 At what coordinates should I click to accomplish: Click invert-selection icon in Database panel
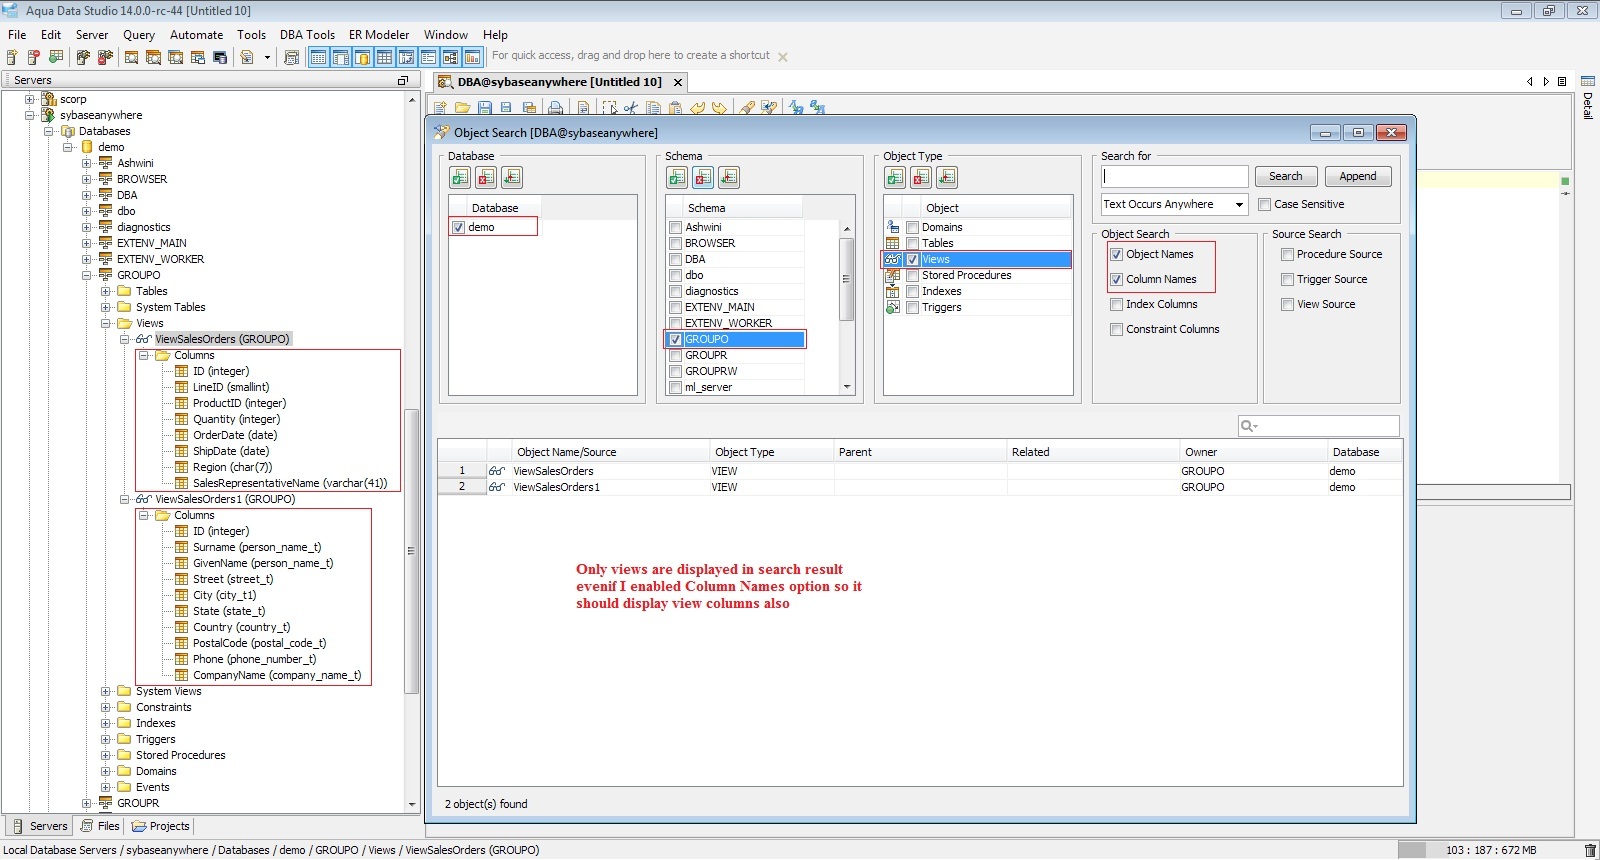pyautogui.click(x=512, y=177)
